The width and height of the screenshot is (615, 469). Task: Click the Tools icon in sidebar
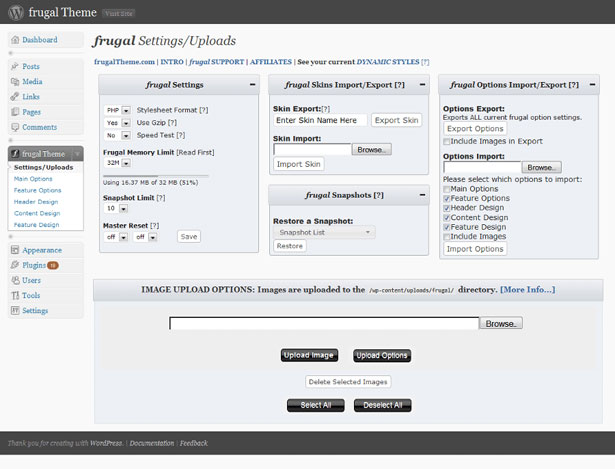pyautogui.click(x=15, y=295)
